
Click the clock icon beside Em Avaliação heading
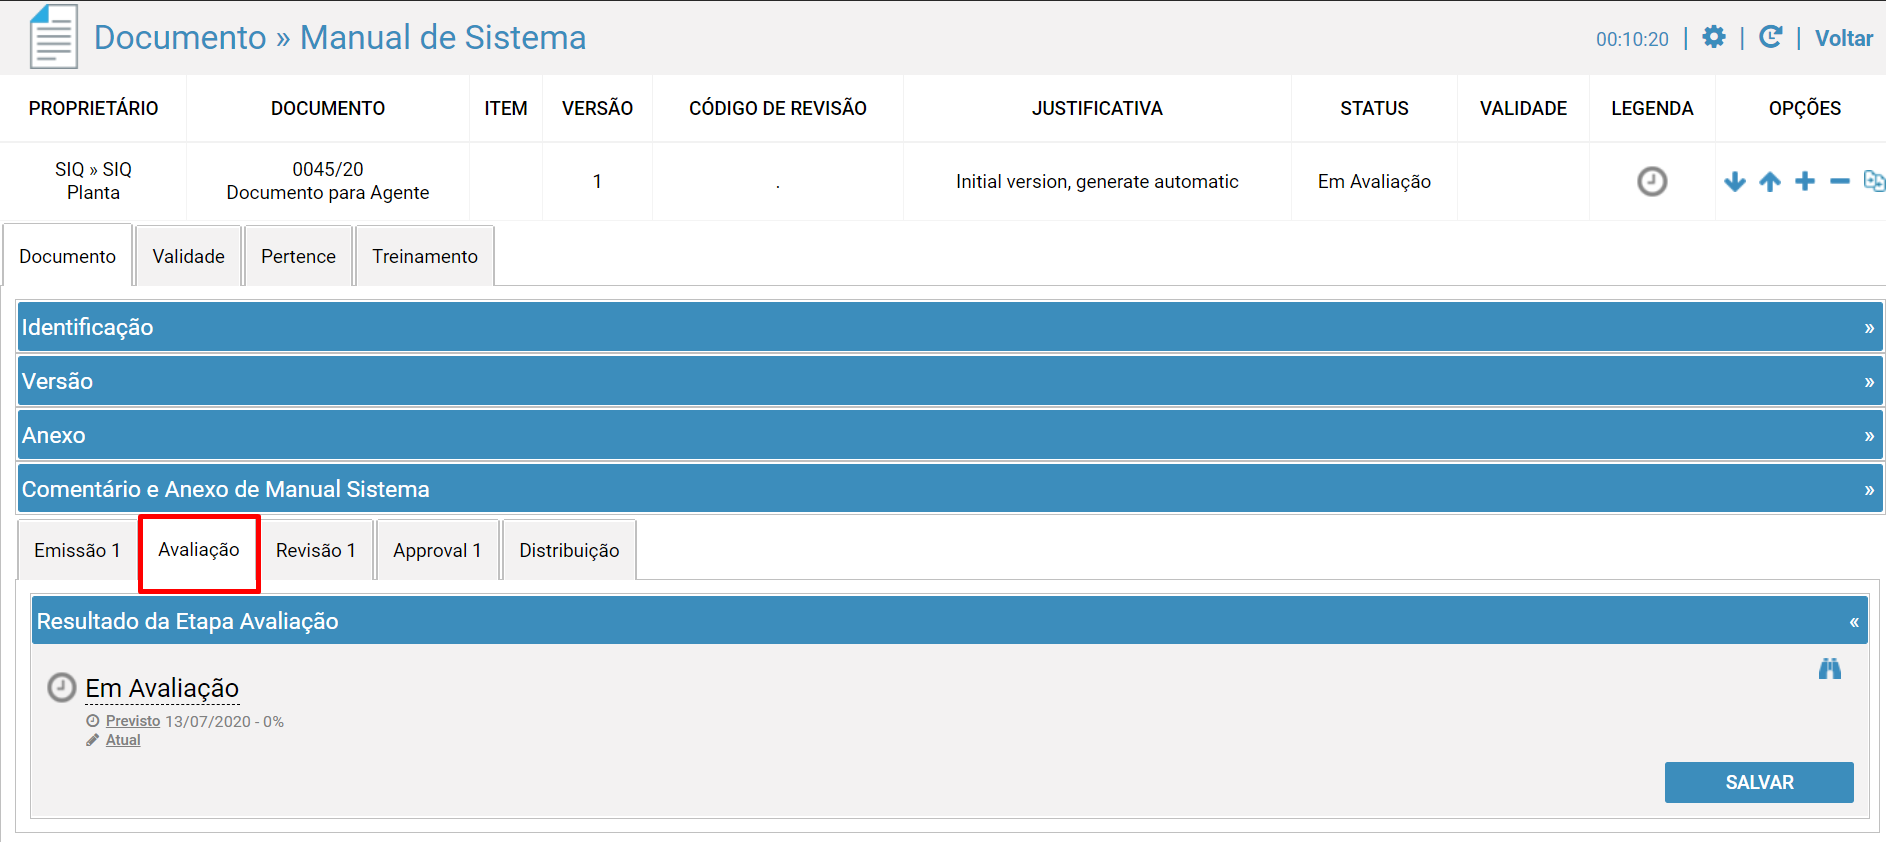(x=62, y=687)
